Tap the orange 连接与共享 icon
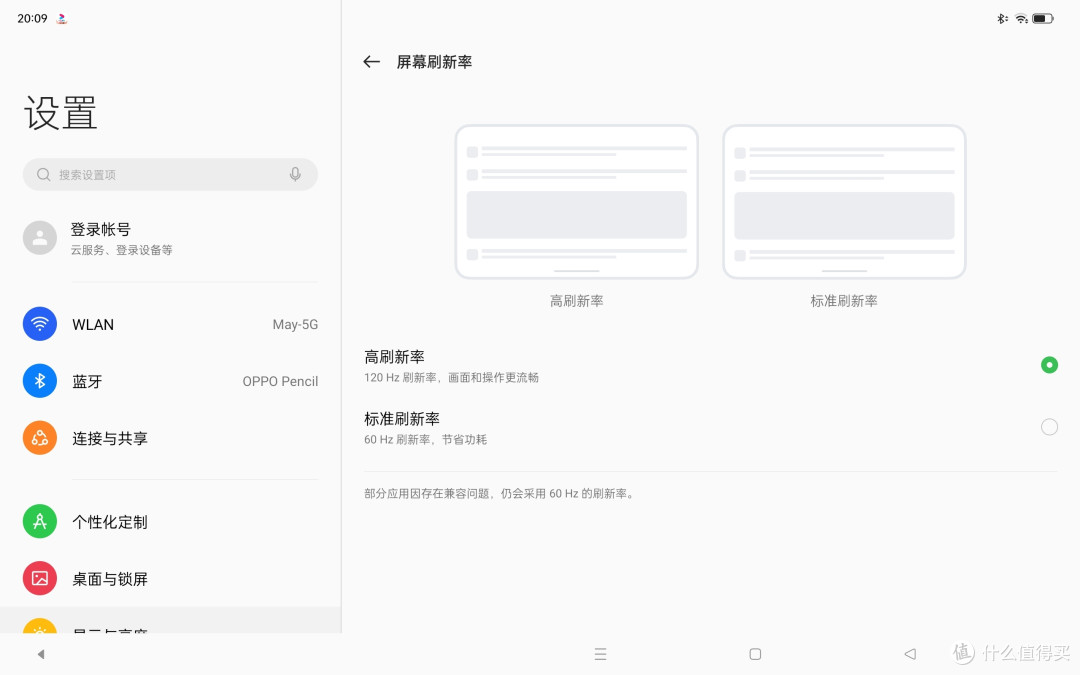Viewport: 1080px width, 675px height. 40,438
